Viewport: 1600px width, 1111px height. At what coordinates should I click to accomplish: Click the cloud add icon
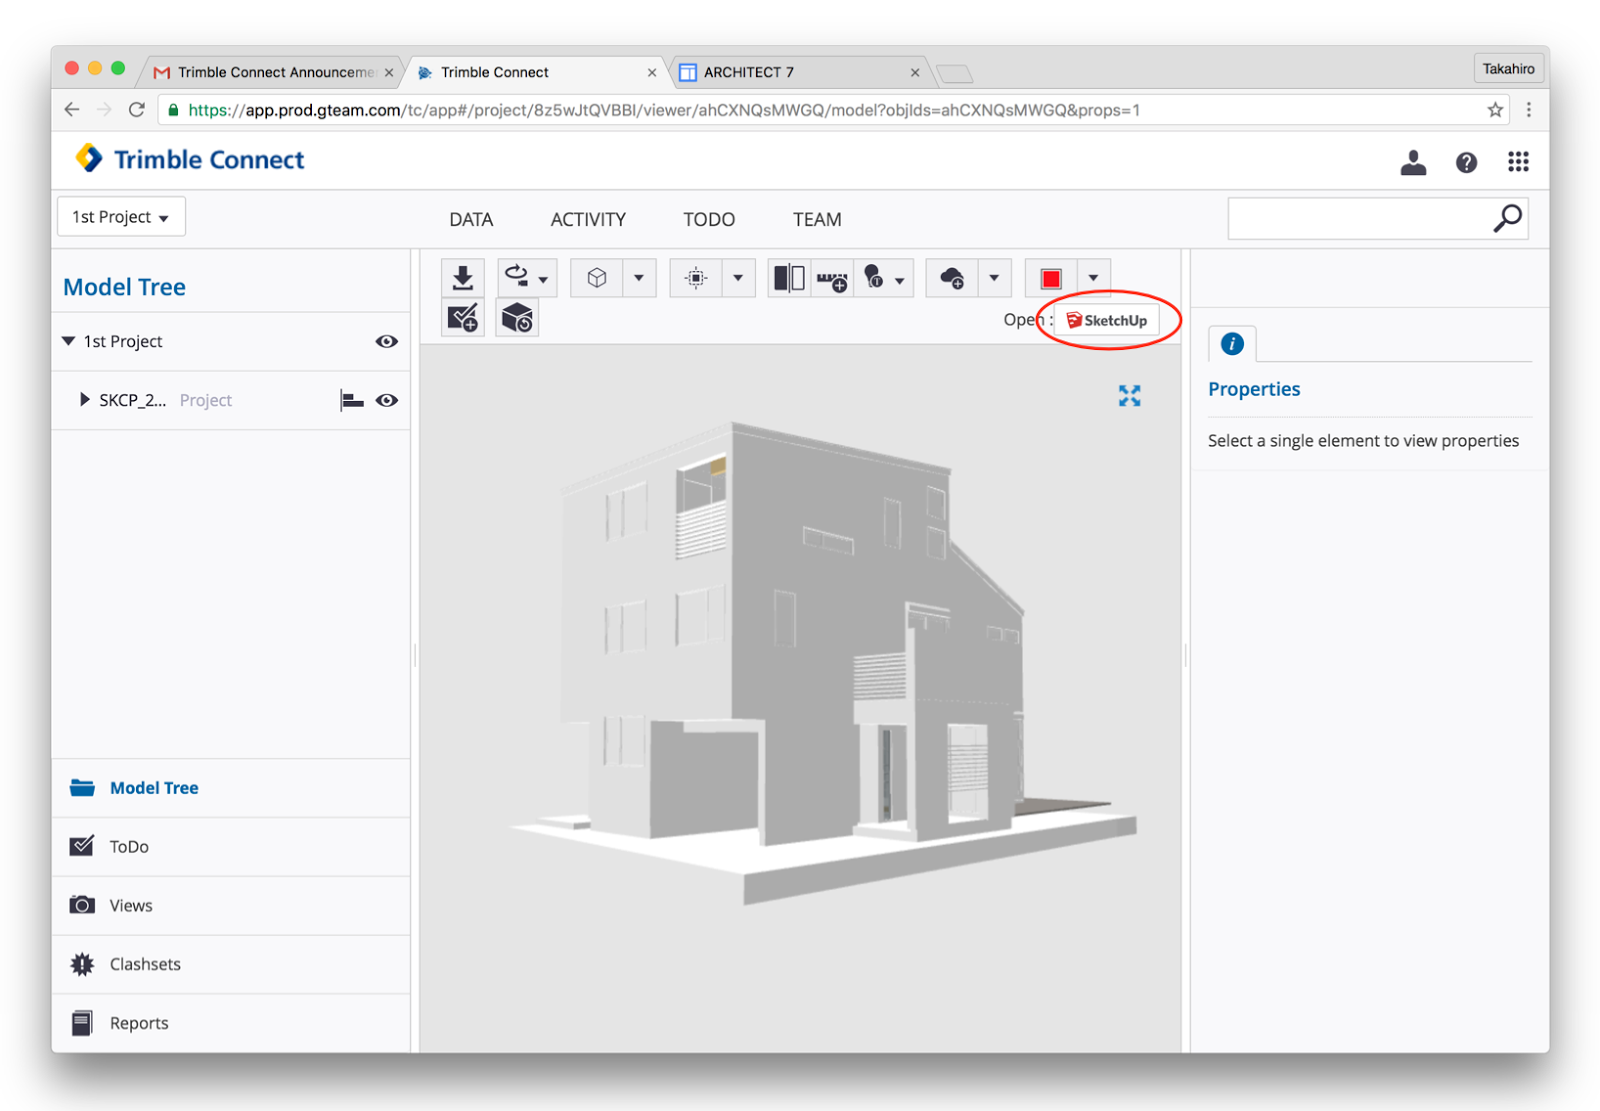point(952,278)
